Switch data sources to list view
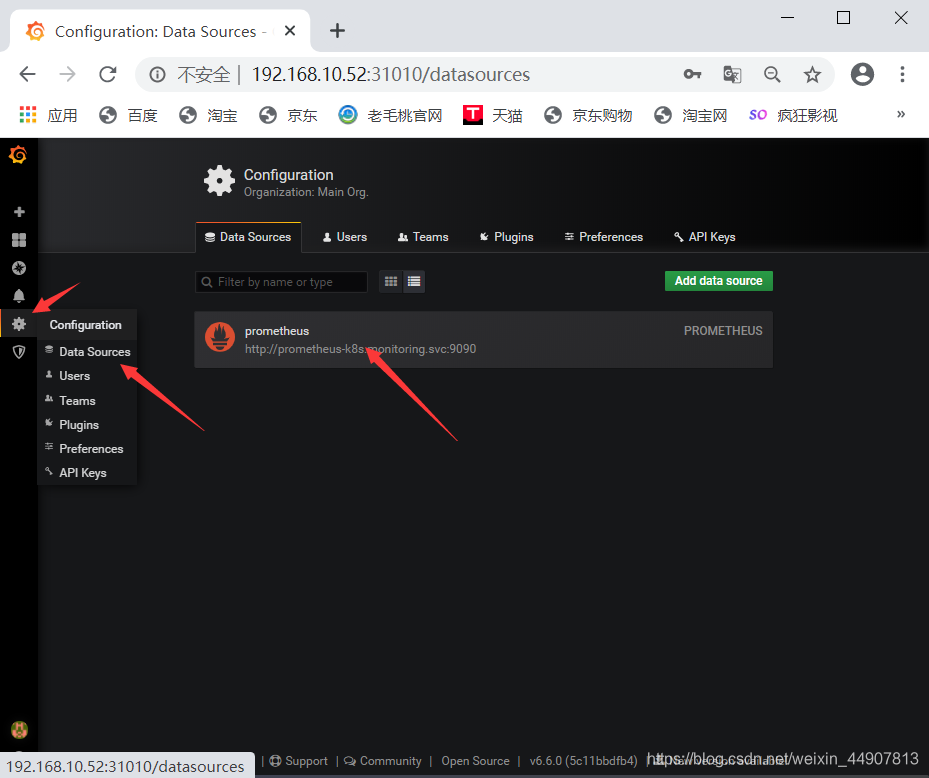Image resolution: width=929 pixels, height=778 pixels. pos(414,281)
